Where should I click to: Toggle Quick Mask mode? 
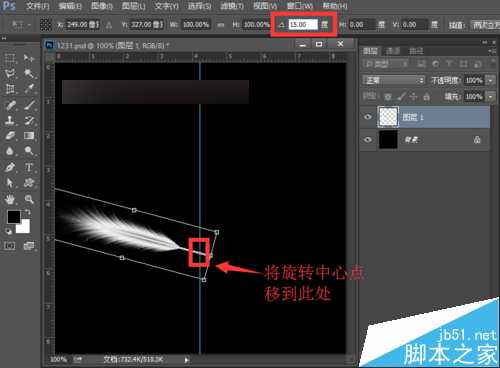click(x=10, y=246)
